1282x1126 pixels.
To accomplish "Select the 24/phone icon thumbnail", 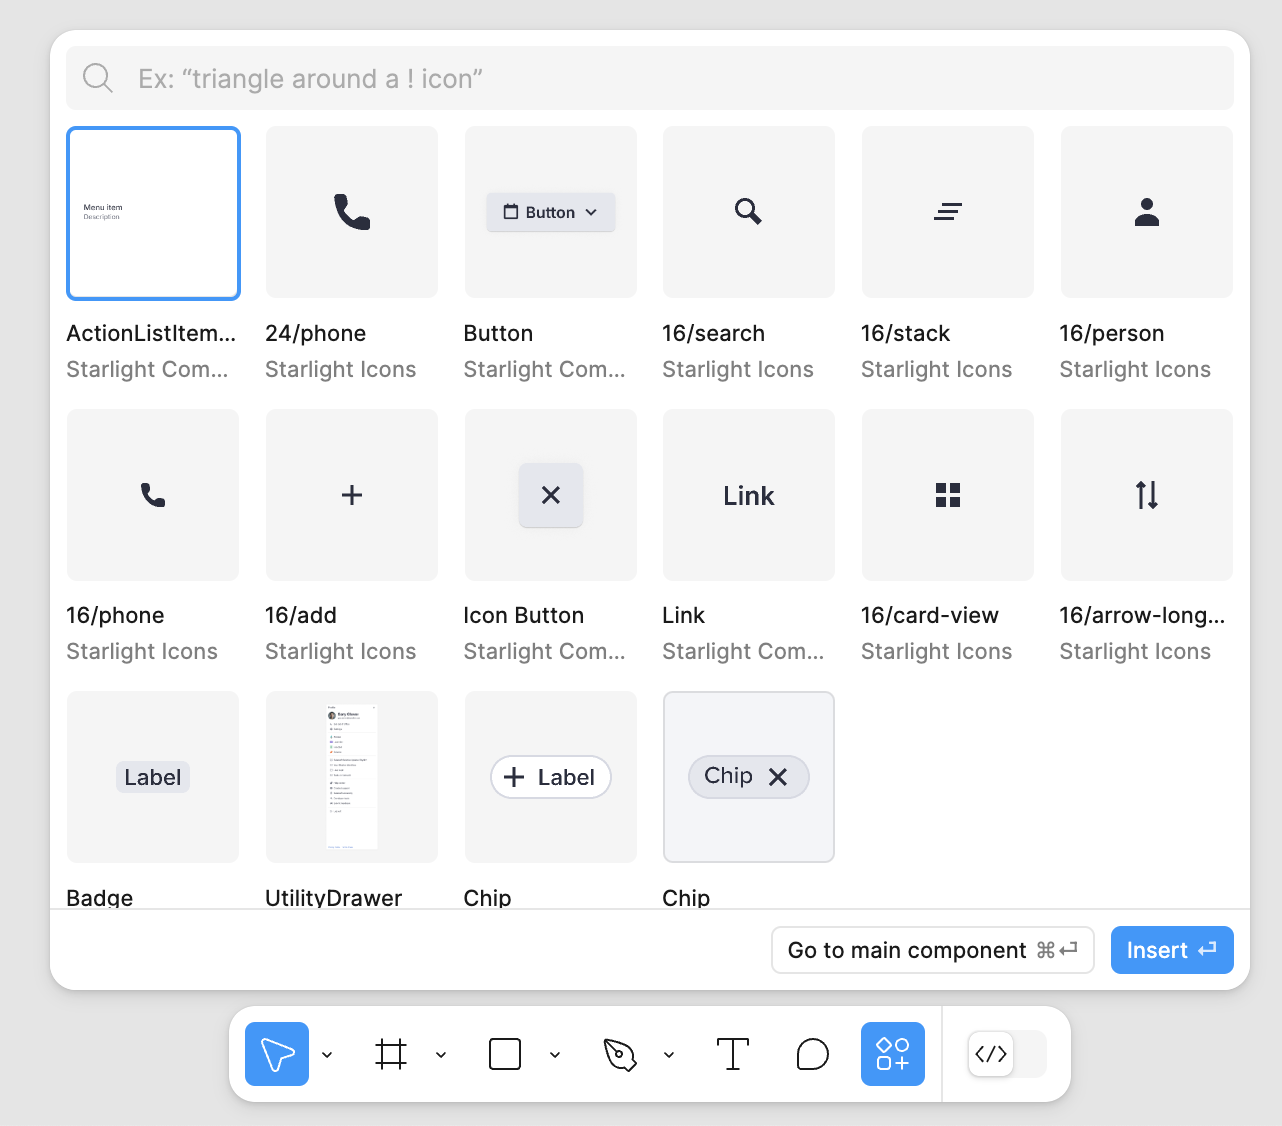I will pos(352,212).
